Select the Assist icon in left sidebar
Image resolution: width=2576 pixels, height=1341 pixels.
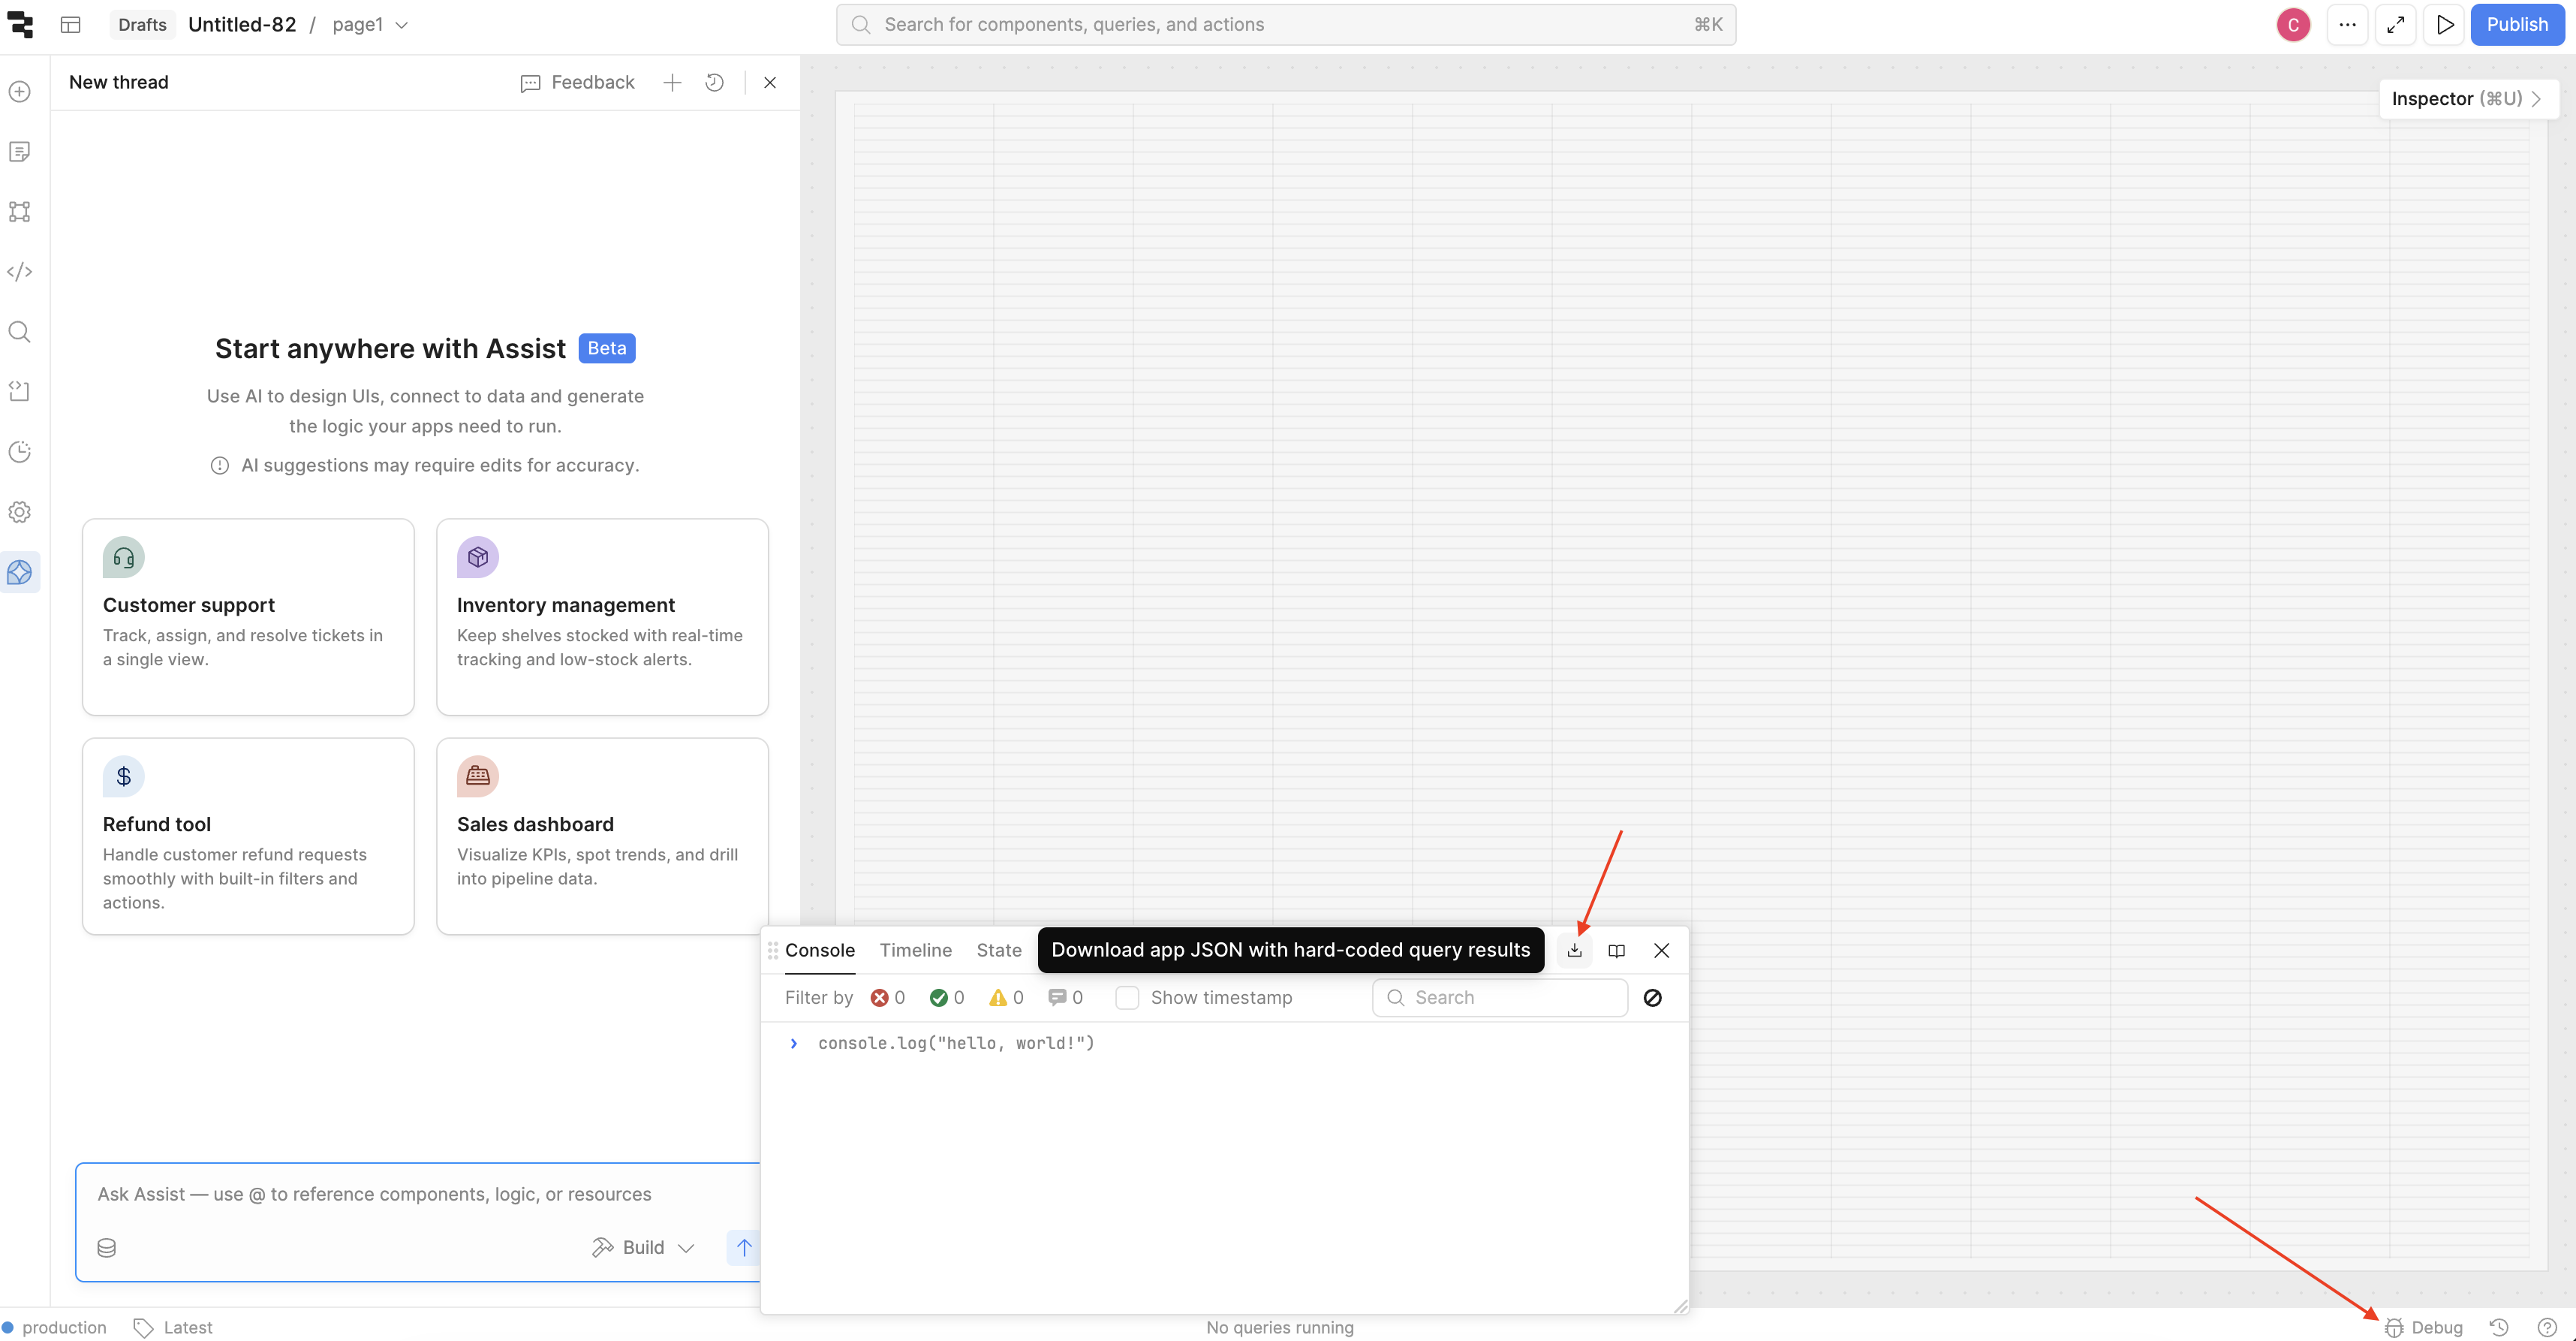(20, 572)
